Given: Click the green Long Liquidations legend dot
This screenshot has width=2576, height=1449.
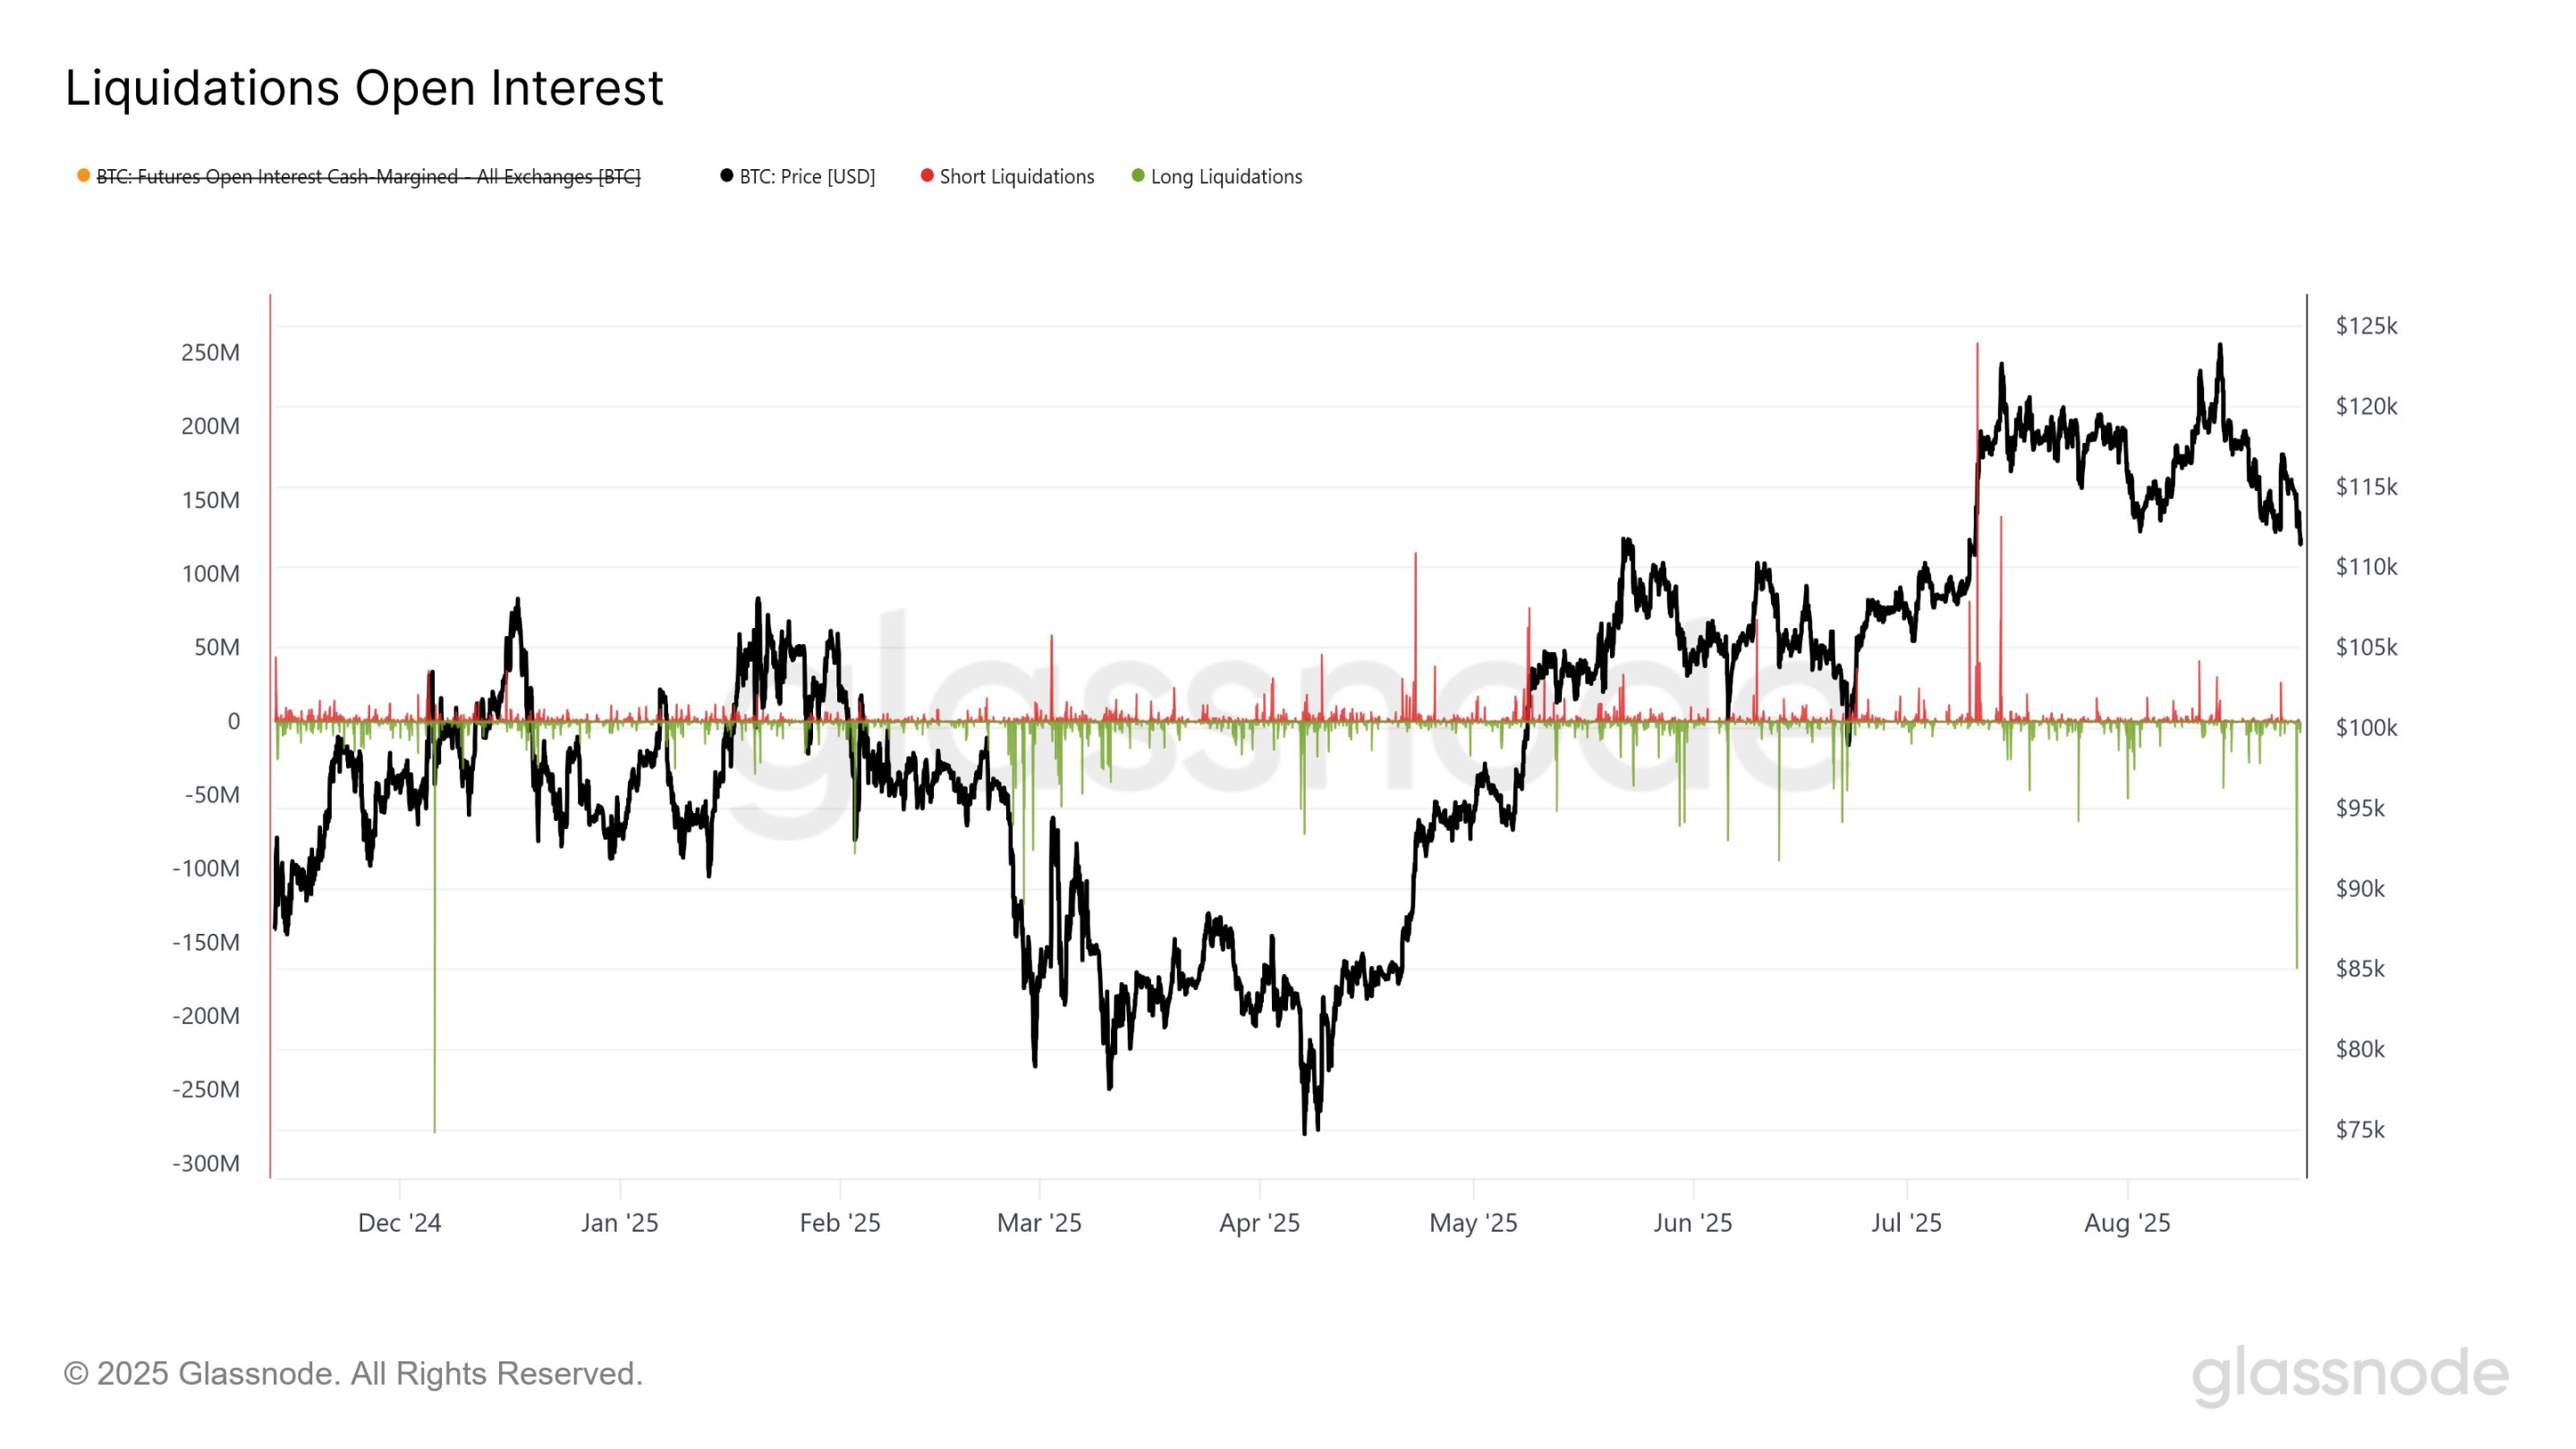Looking at the screenshot, I should (x=1138, y=176).
